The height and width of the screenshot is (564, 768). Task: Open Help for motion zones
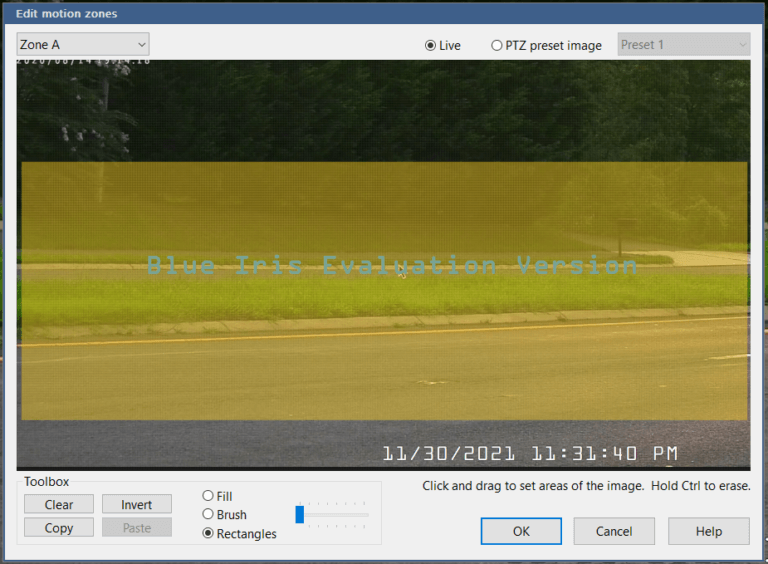tap(709, 531)
